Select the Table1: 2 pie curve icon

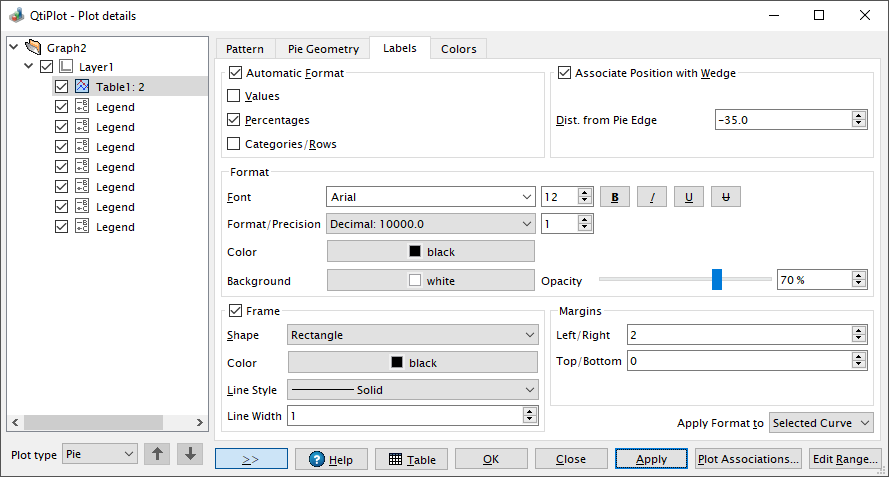[x=82, y=86]
